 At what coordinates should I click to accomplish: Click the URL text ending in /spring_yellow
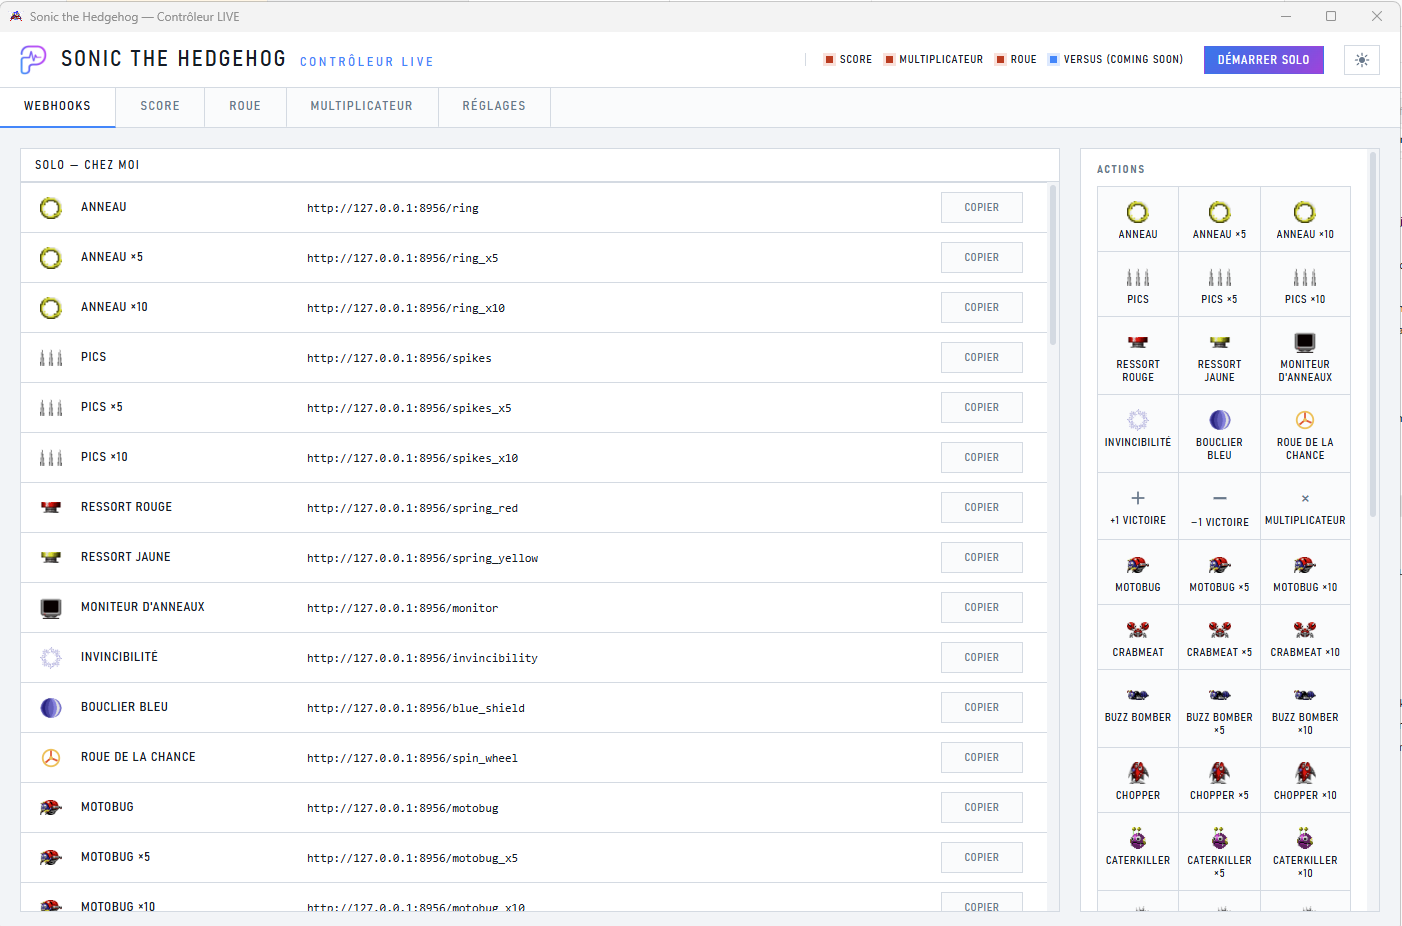(422, 558)
